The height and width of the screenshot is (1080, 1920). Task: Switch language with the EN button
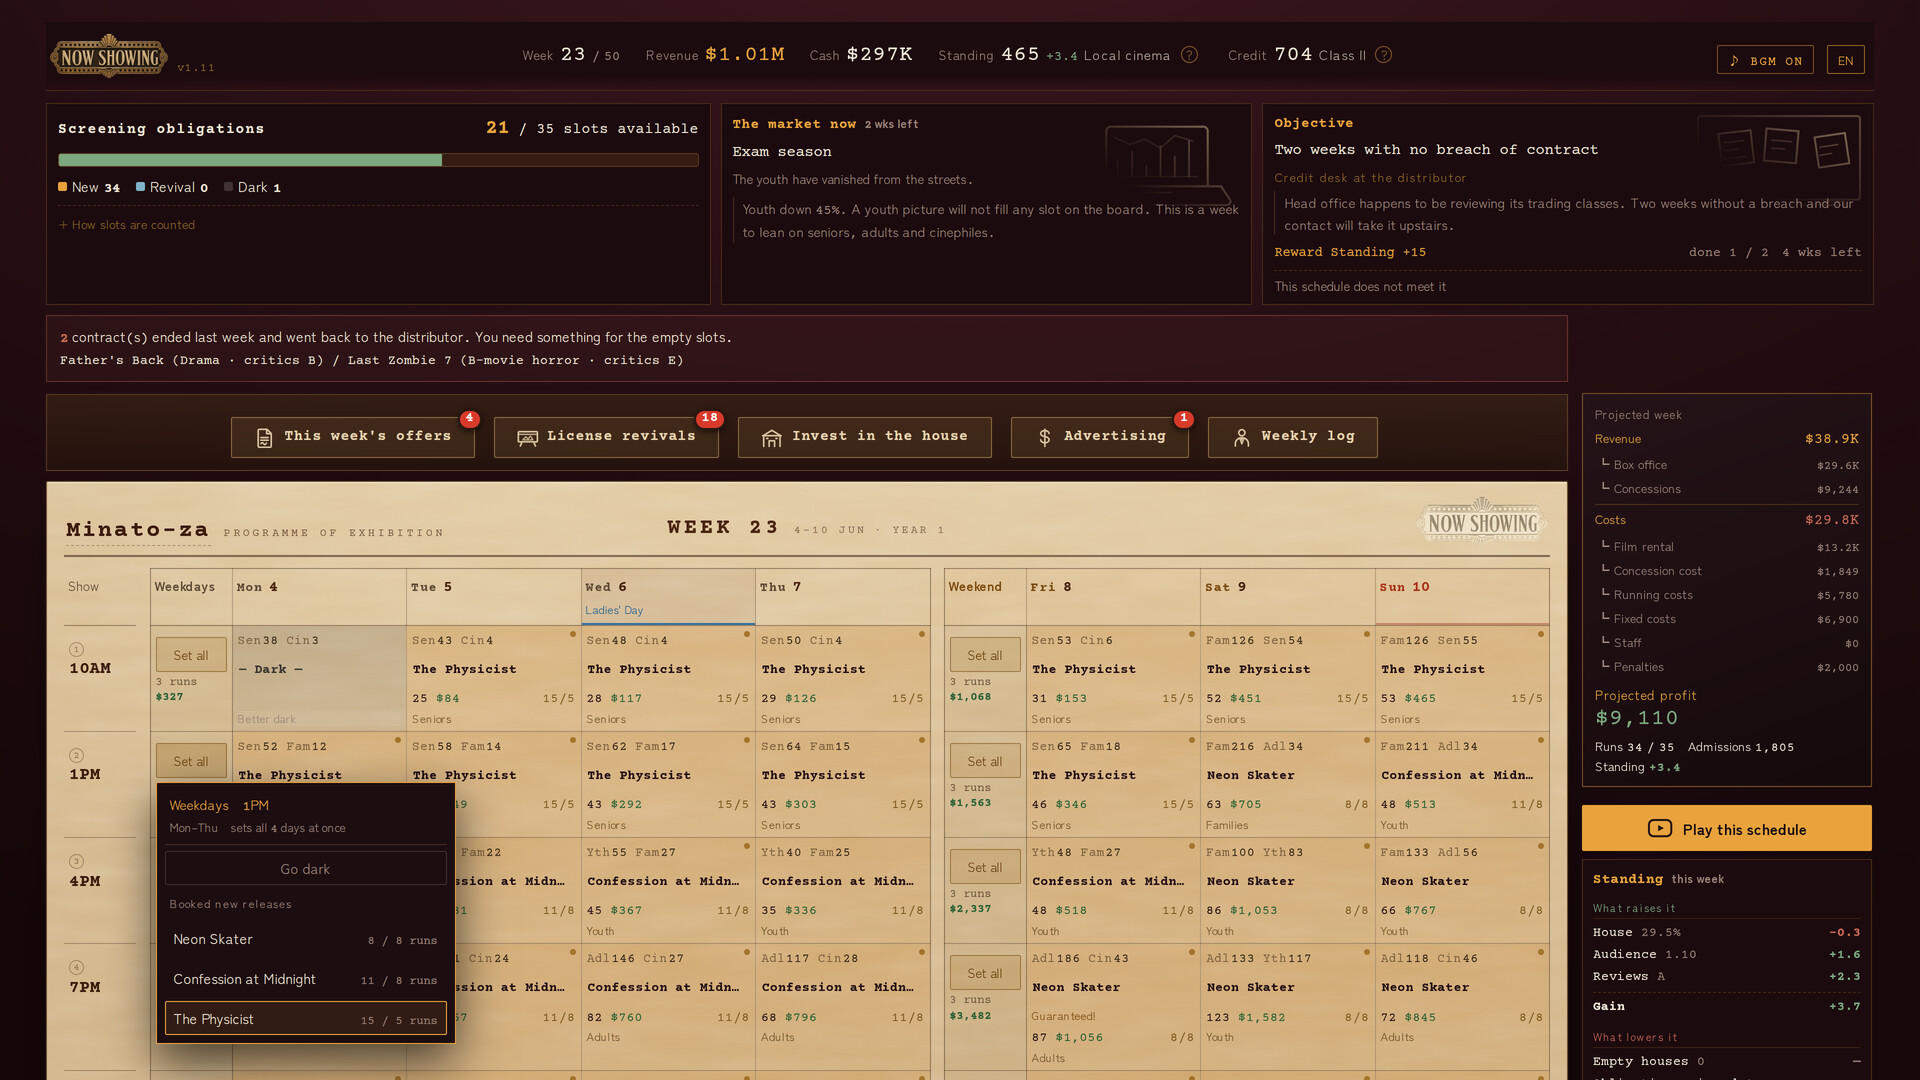pyautogui.click(x=1845, y=60)
